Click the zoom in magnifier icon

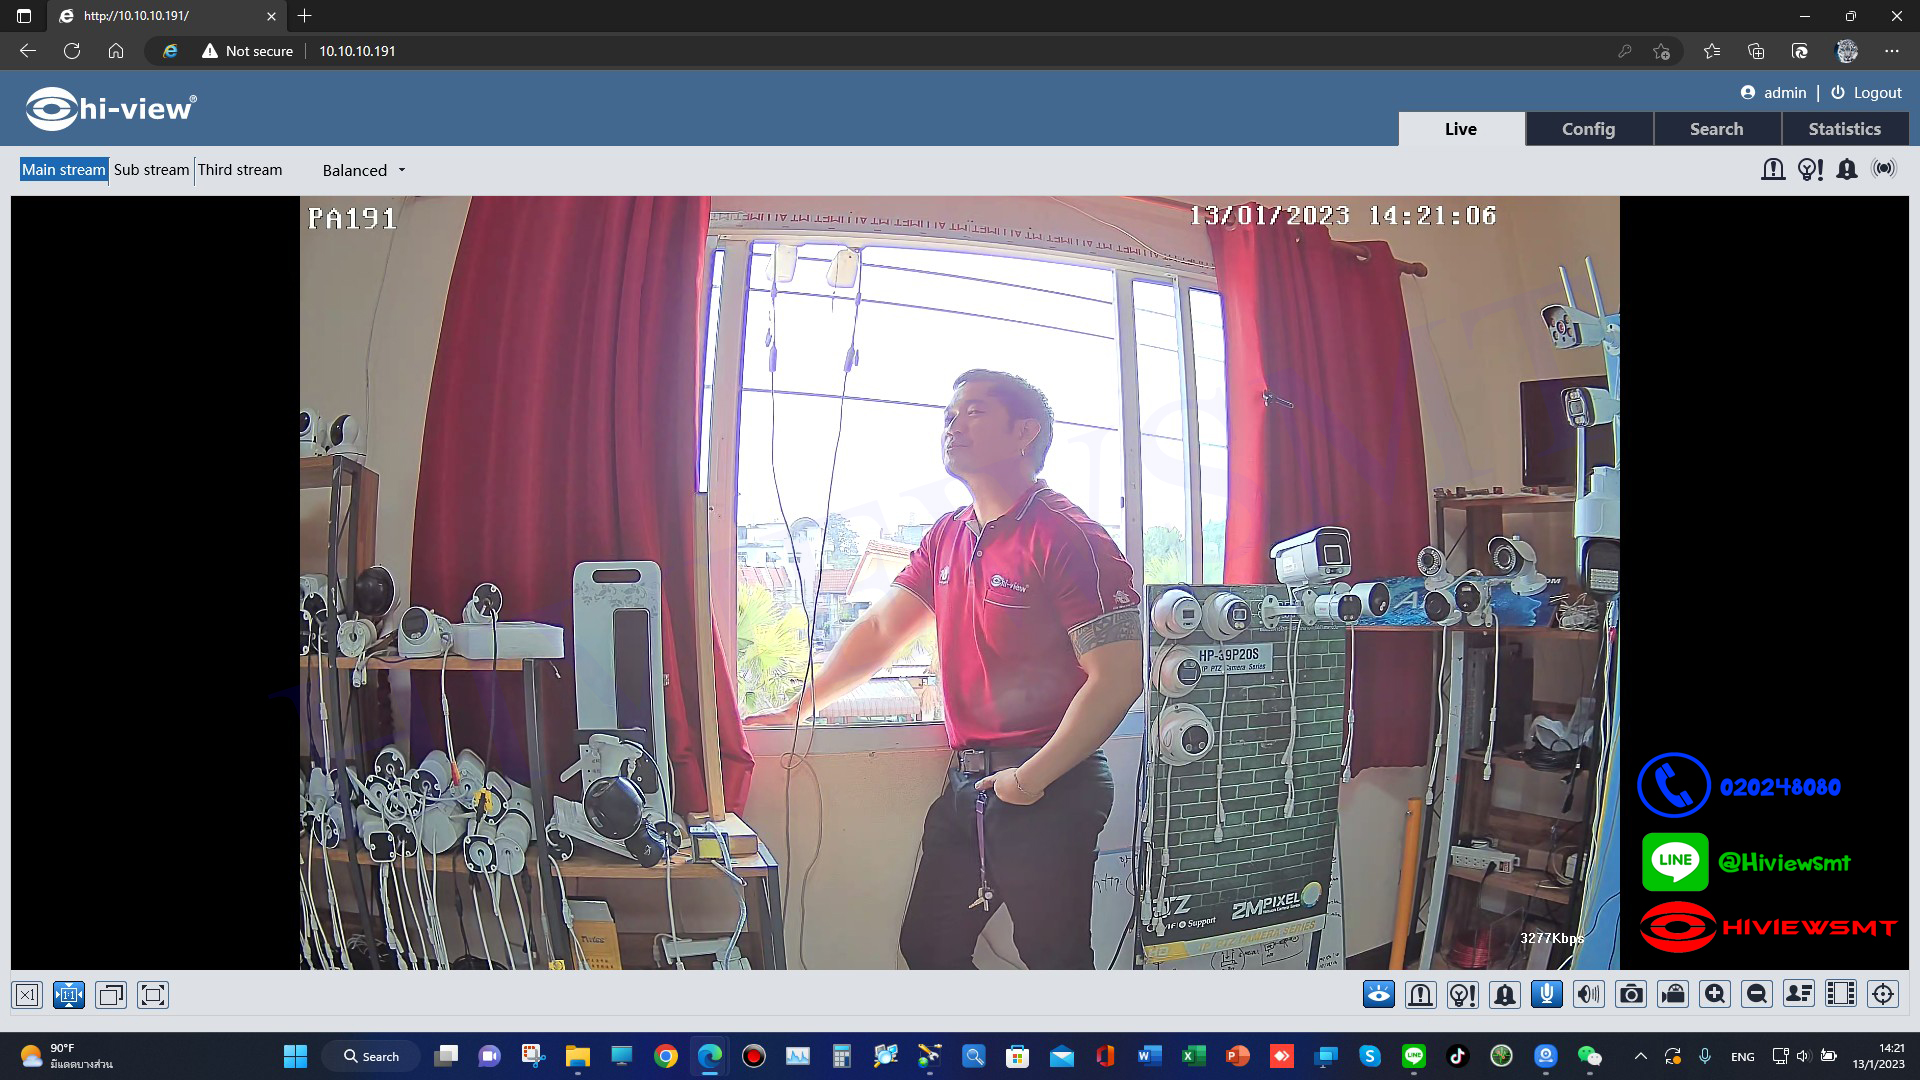pyautogui.click(x=1715, y=994)
